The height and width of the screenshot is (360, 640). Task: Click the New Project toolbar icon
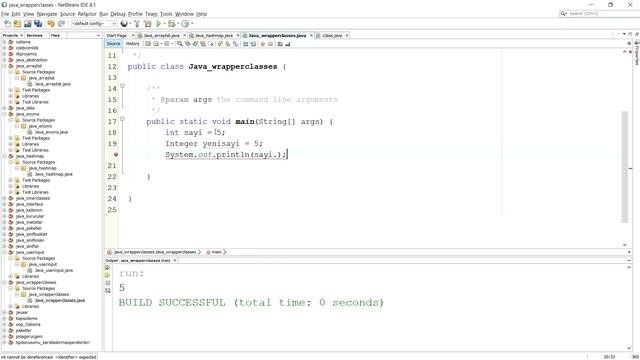[x=17, y=24]
